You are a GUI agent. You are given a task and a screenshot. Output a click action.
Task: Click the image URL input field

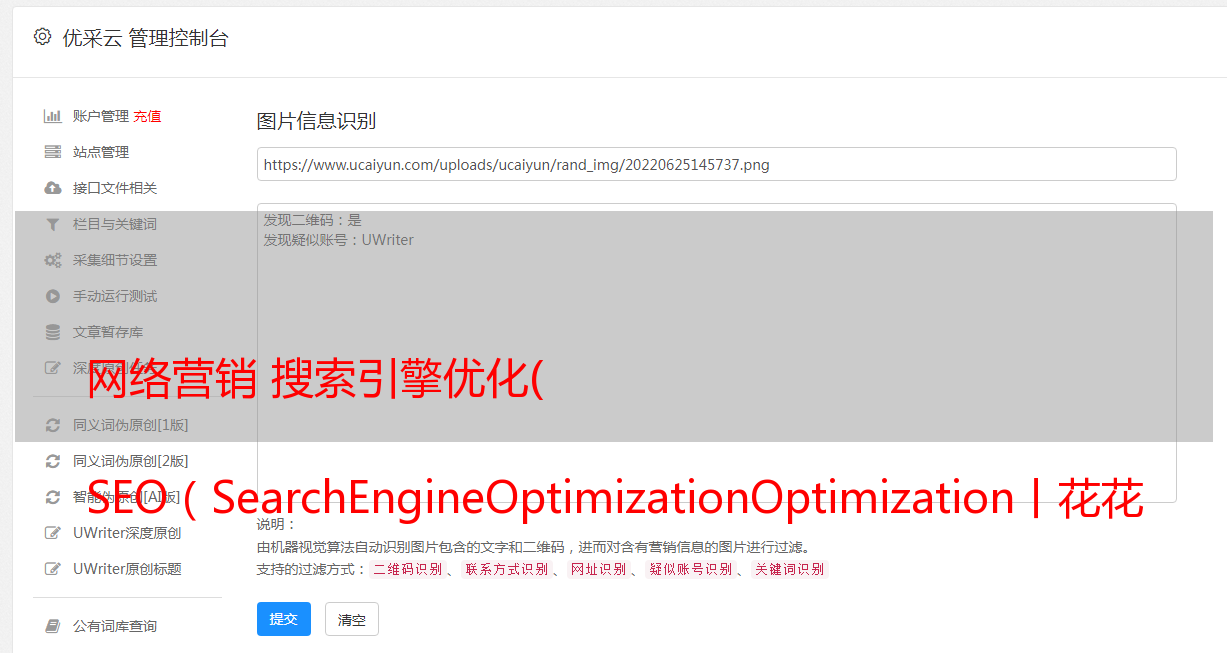coord(716,164)
